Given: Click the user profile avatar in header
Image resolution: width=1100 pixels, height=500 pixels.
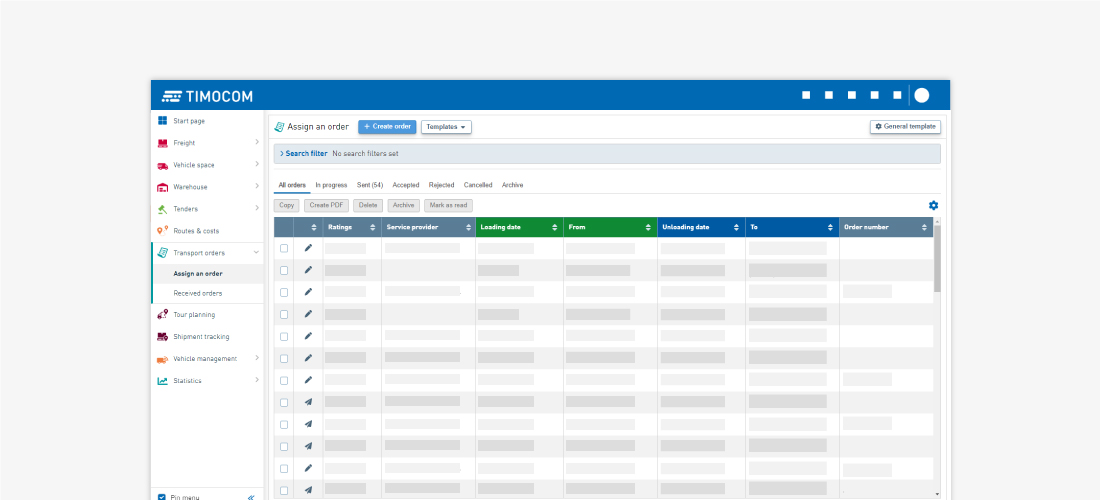Looking at the screenshot, I should tap(922, 95).
